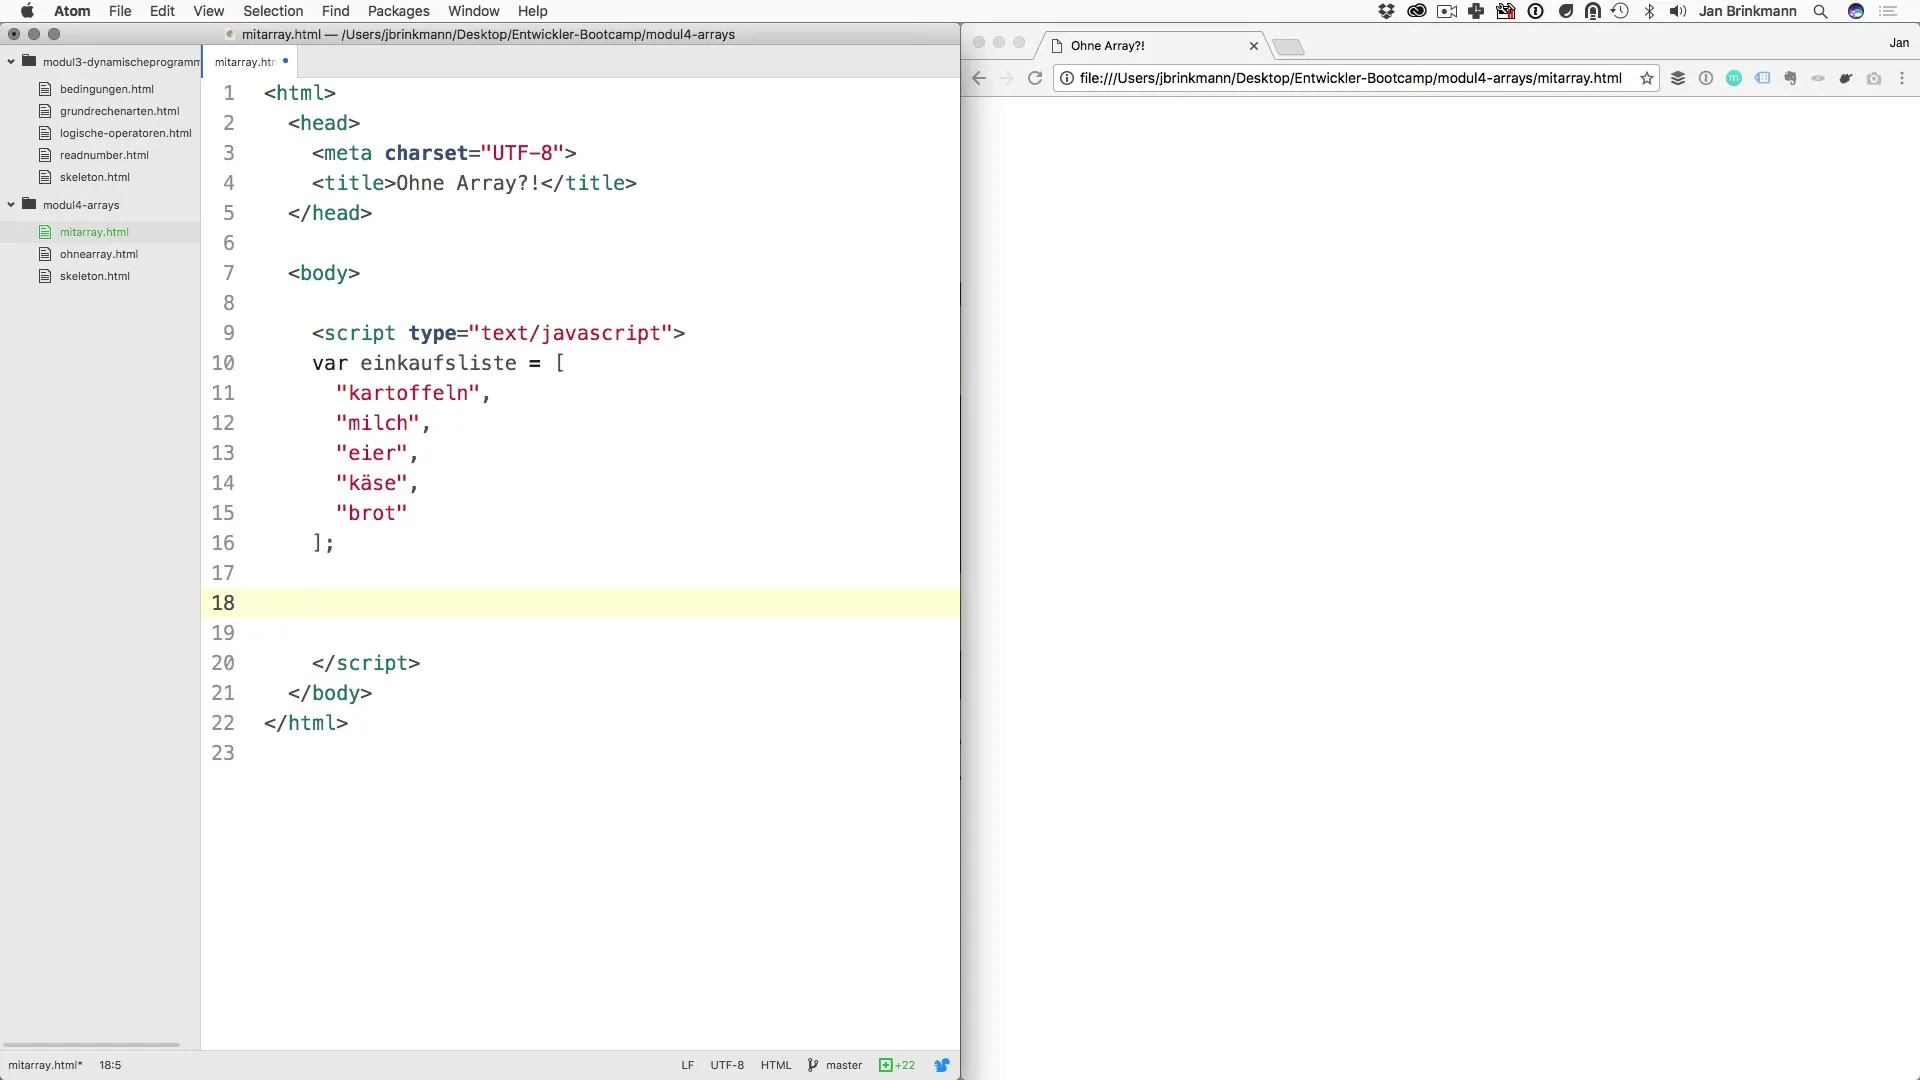Open grundrechenarten.html in the tree view
The height and width of the screenshot is (1080, 1920).
tap(119, 111)
